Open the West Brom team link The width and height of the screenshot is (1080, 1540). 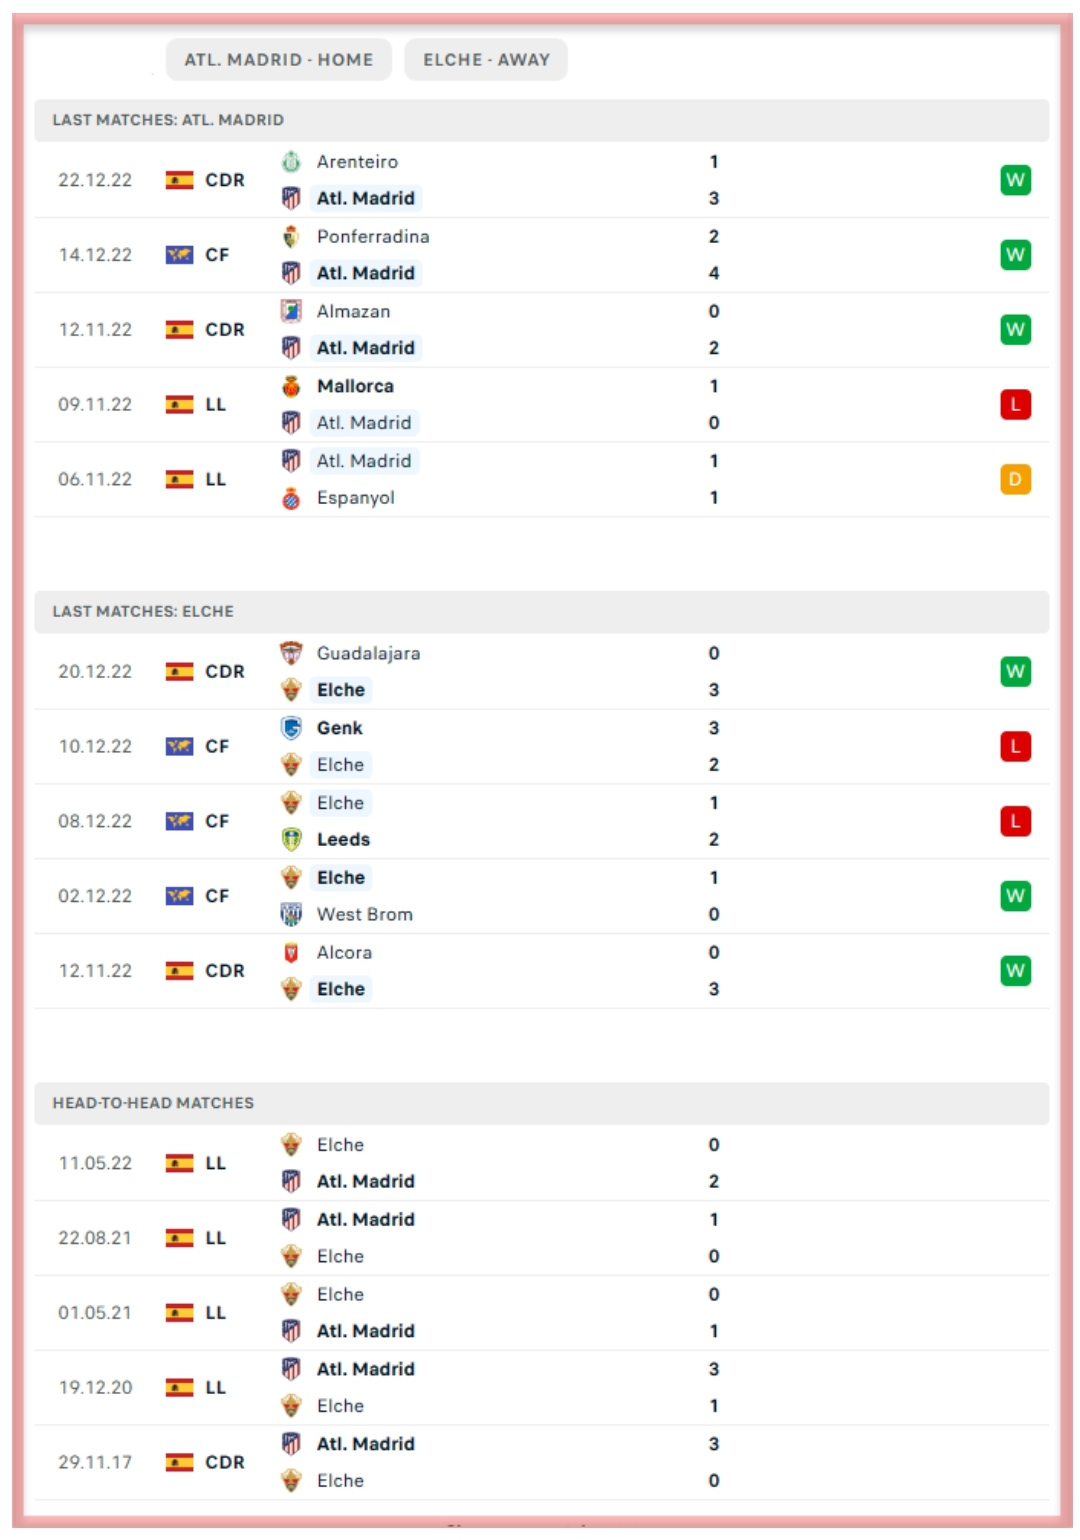coord(364,914)
